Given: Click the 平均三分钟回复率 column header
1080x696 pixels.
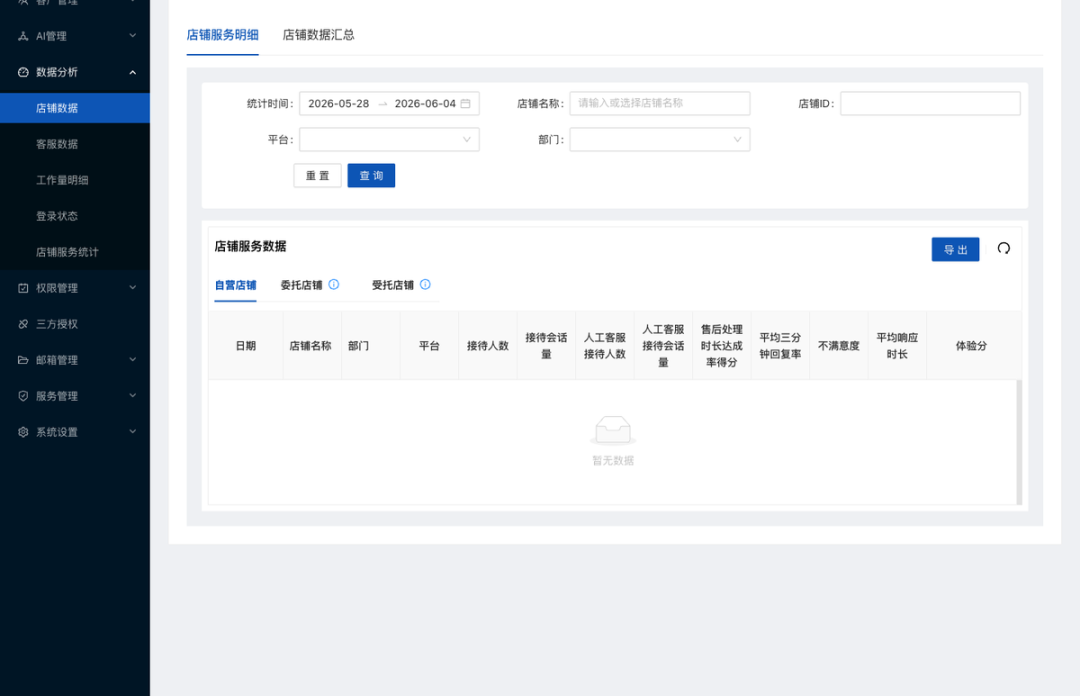Looking at the screenshot, I should (x=780, y=346).
